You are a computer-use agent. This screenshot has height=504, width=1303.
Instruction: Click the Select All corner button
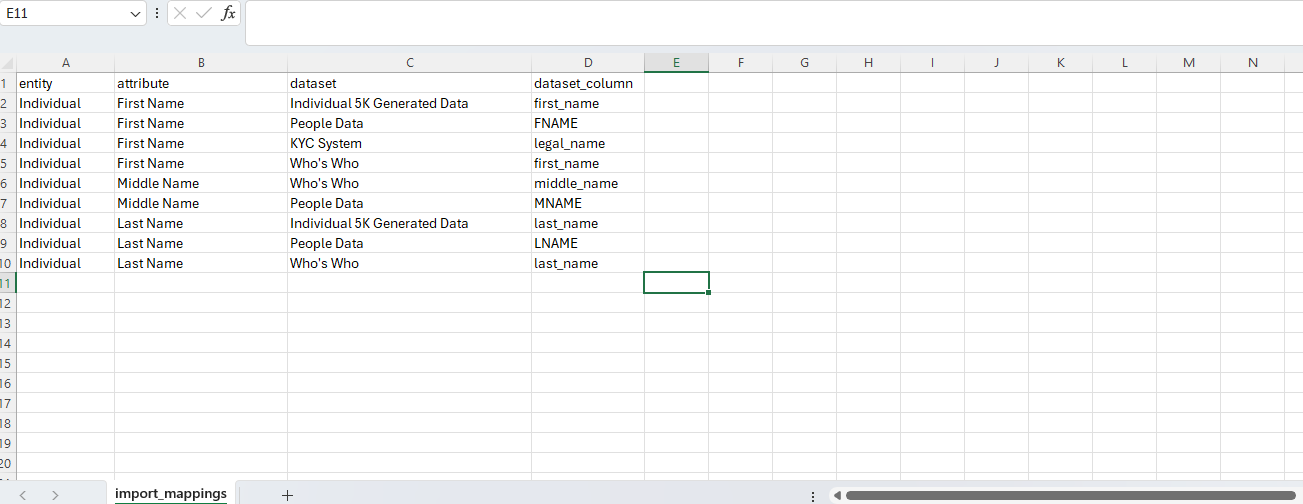pyautogui.click(x=7, y=63)
